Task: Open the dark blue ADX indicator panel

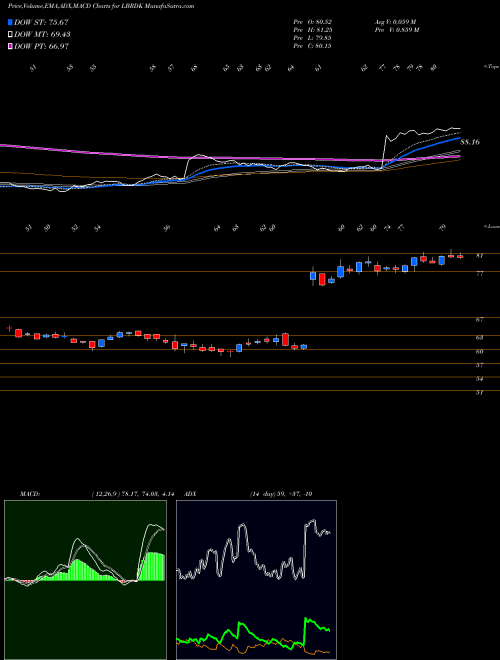Action: [256, 580]
